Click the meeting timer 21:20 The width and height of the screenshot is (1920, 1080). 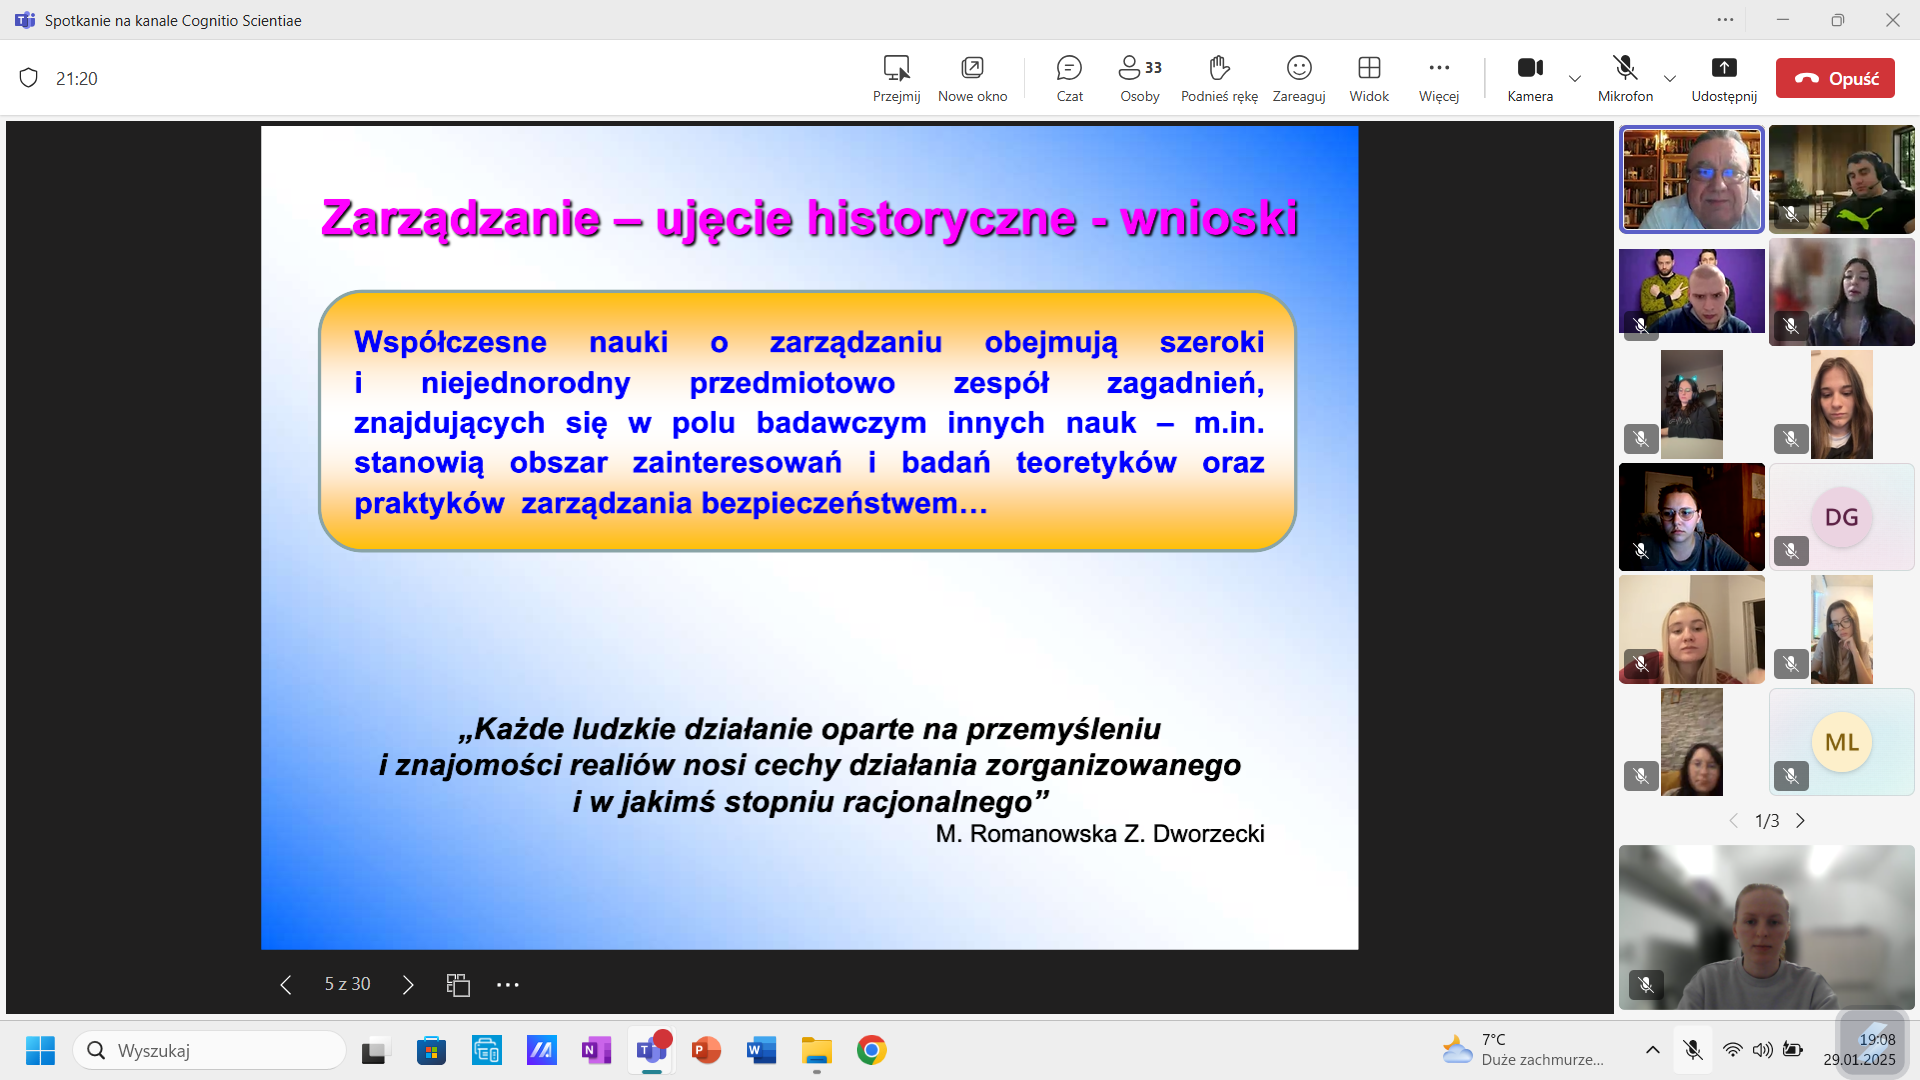click(x=77, y=79)
